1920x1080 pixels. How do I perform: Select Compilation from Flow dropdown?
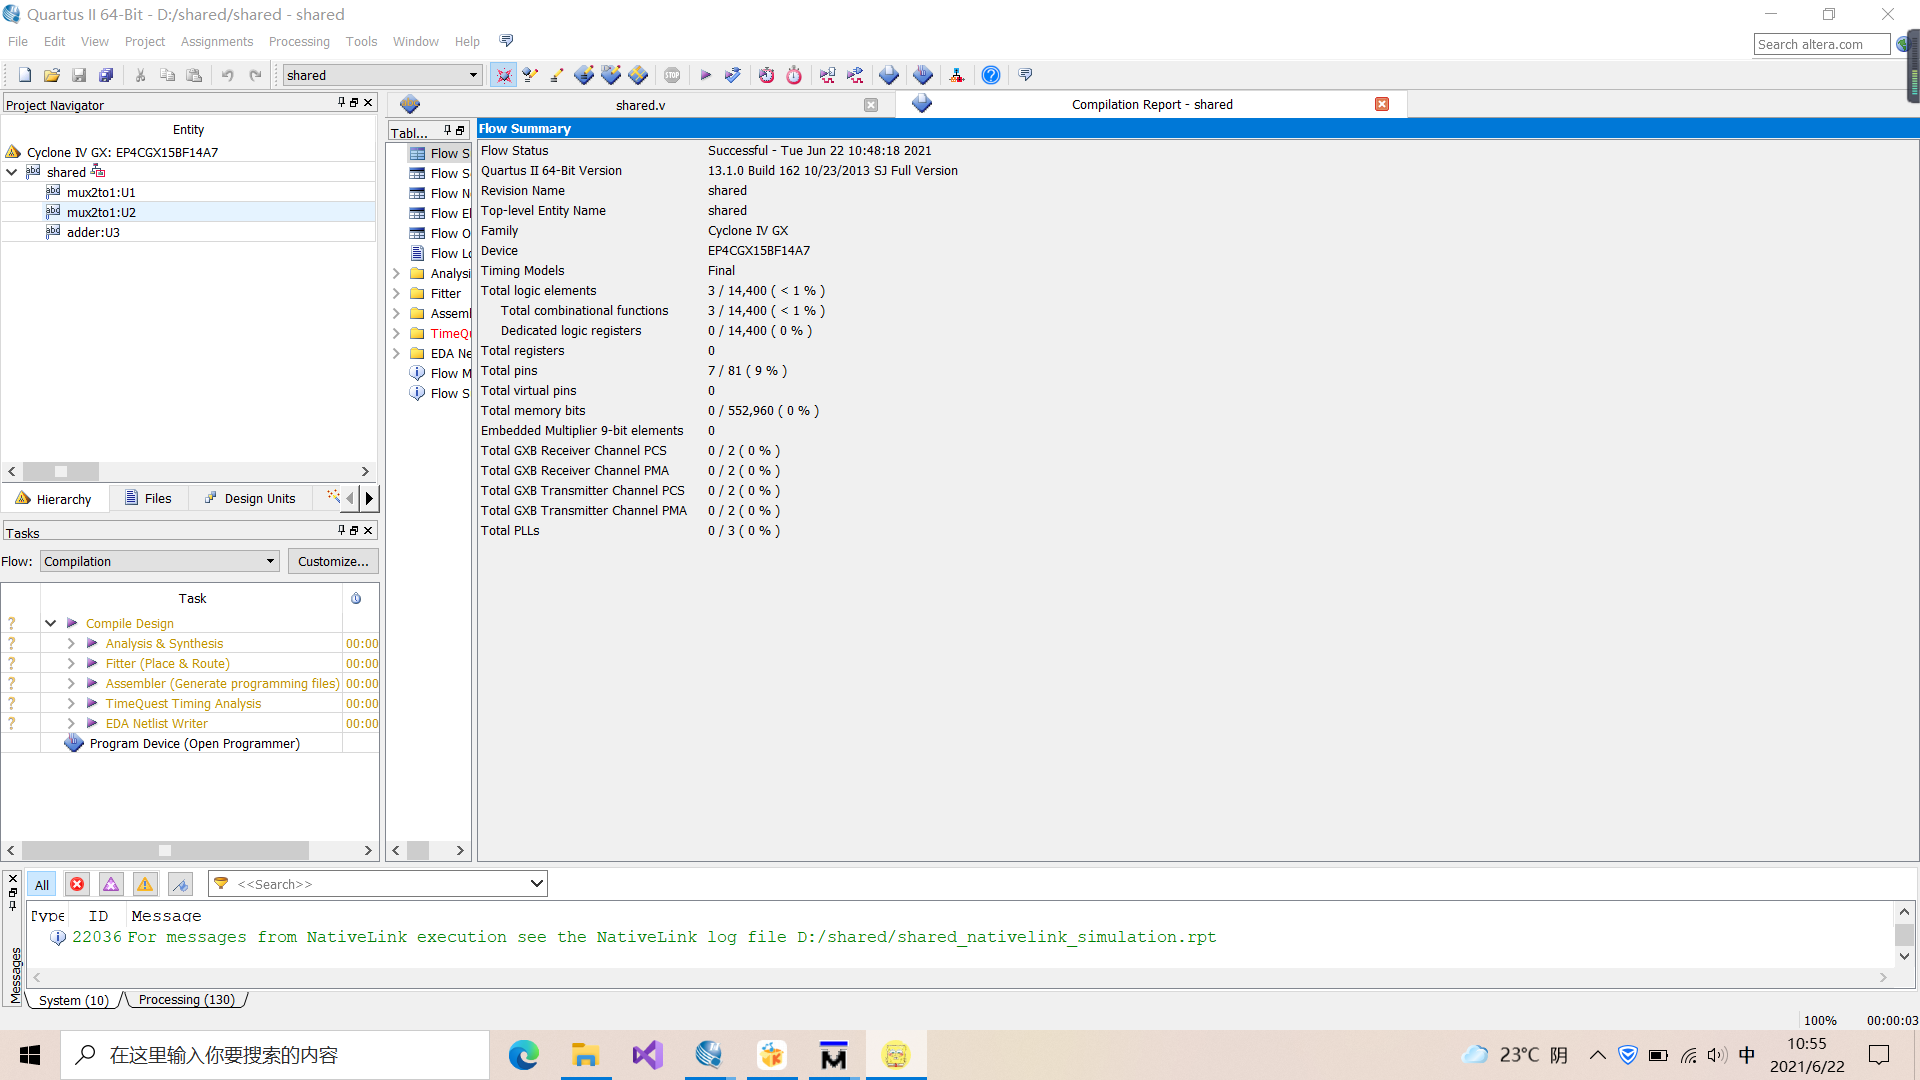click(157, 560)
